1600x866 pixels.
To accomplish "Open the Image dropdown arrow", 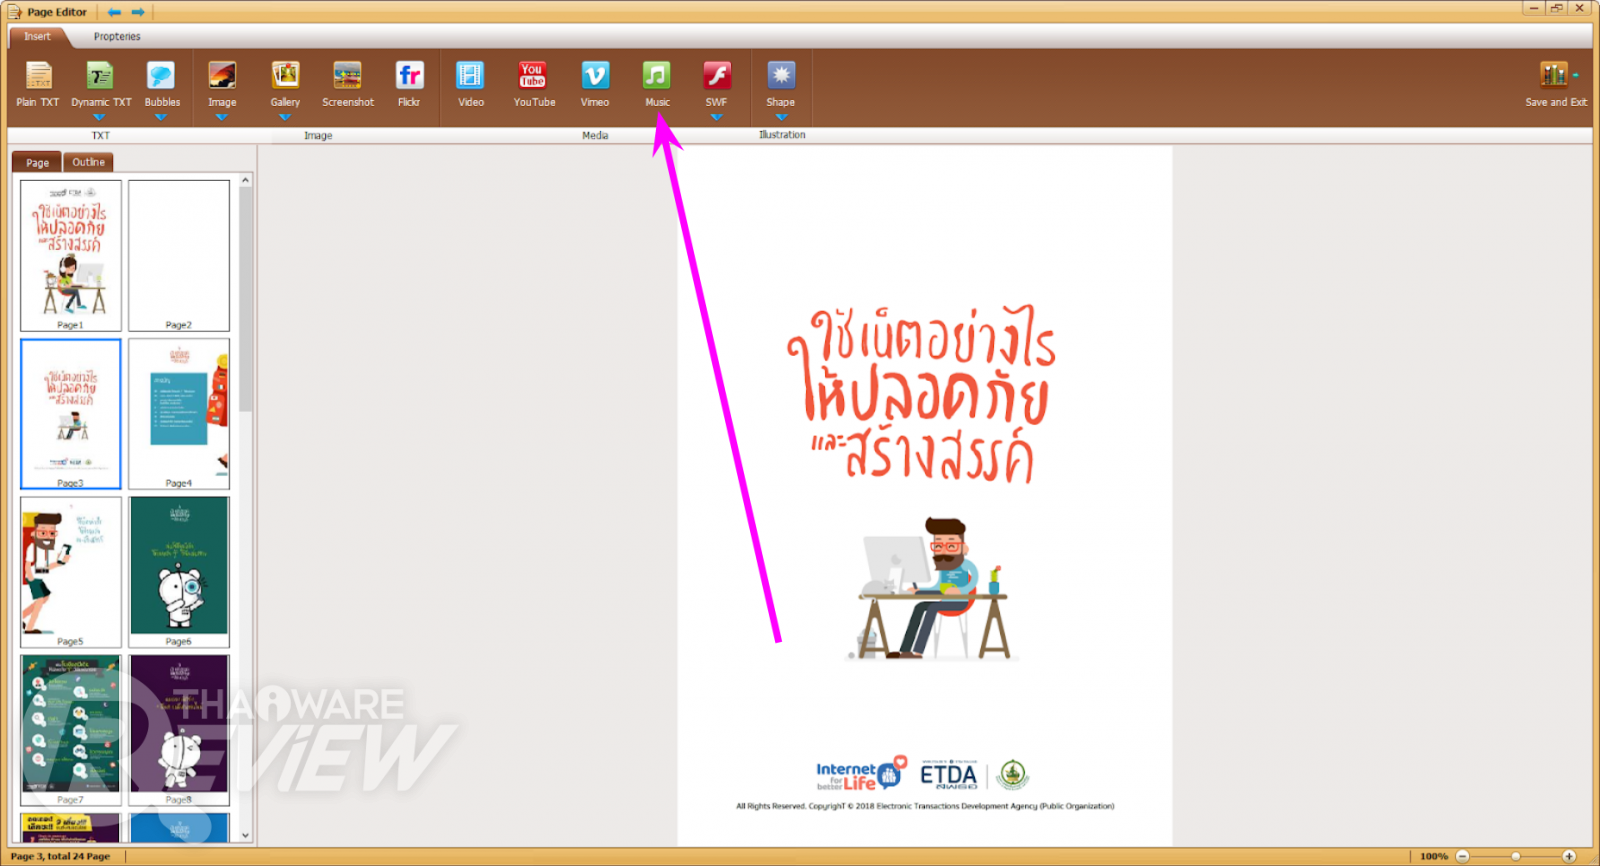I will point(222,117).
